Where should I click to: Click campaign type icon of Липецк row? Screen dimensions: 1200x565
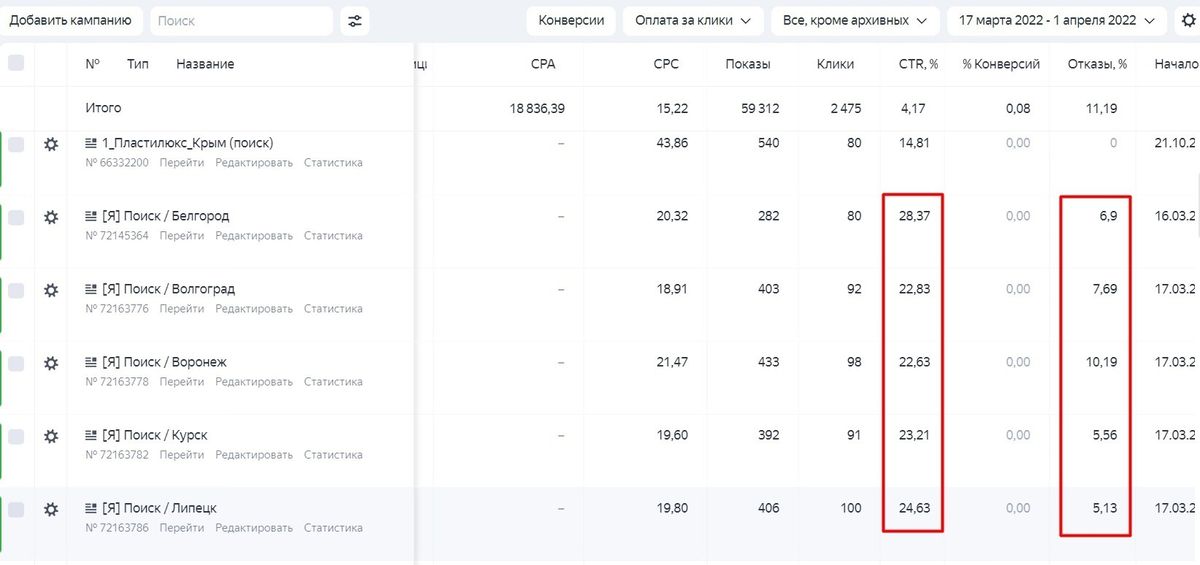click(x=91, y=508)
